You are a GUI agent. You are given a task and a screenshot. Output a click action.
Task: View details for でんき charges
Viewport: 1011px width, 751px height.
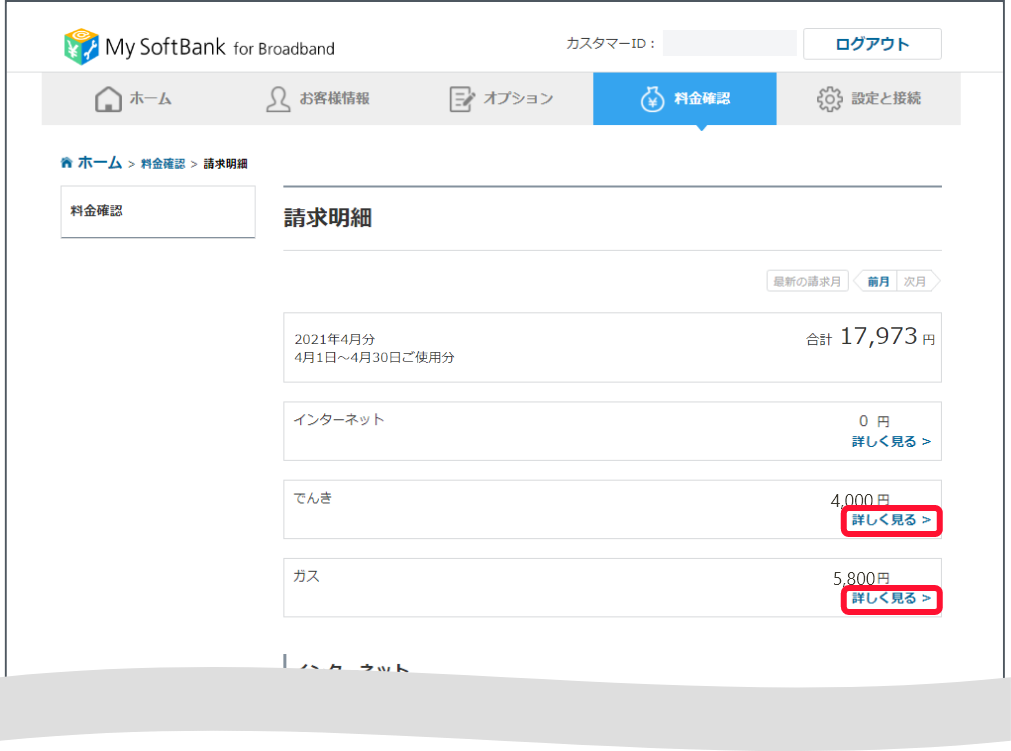click(891, 520)
